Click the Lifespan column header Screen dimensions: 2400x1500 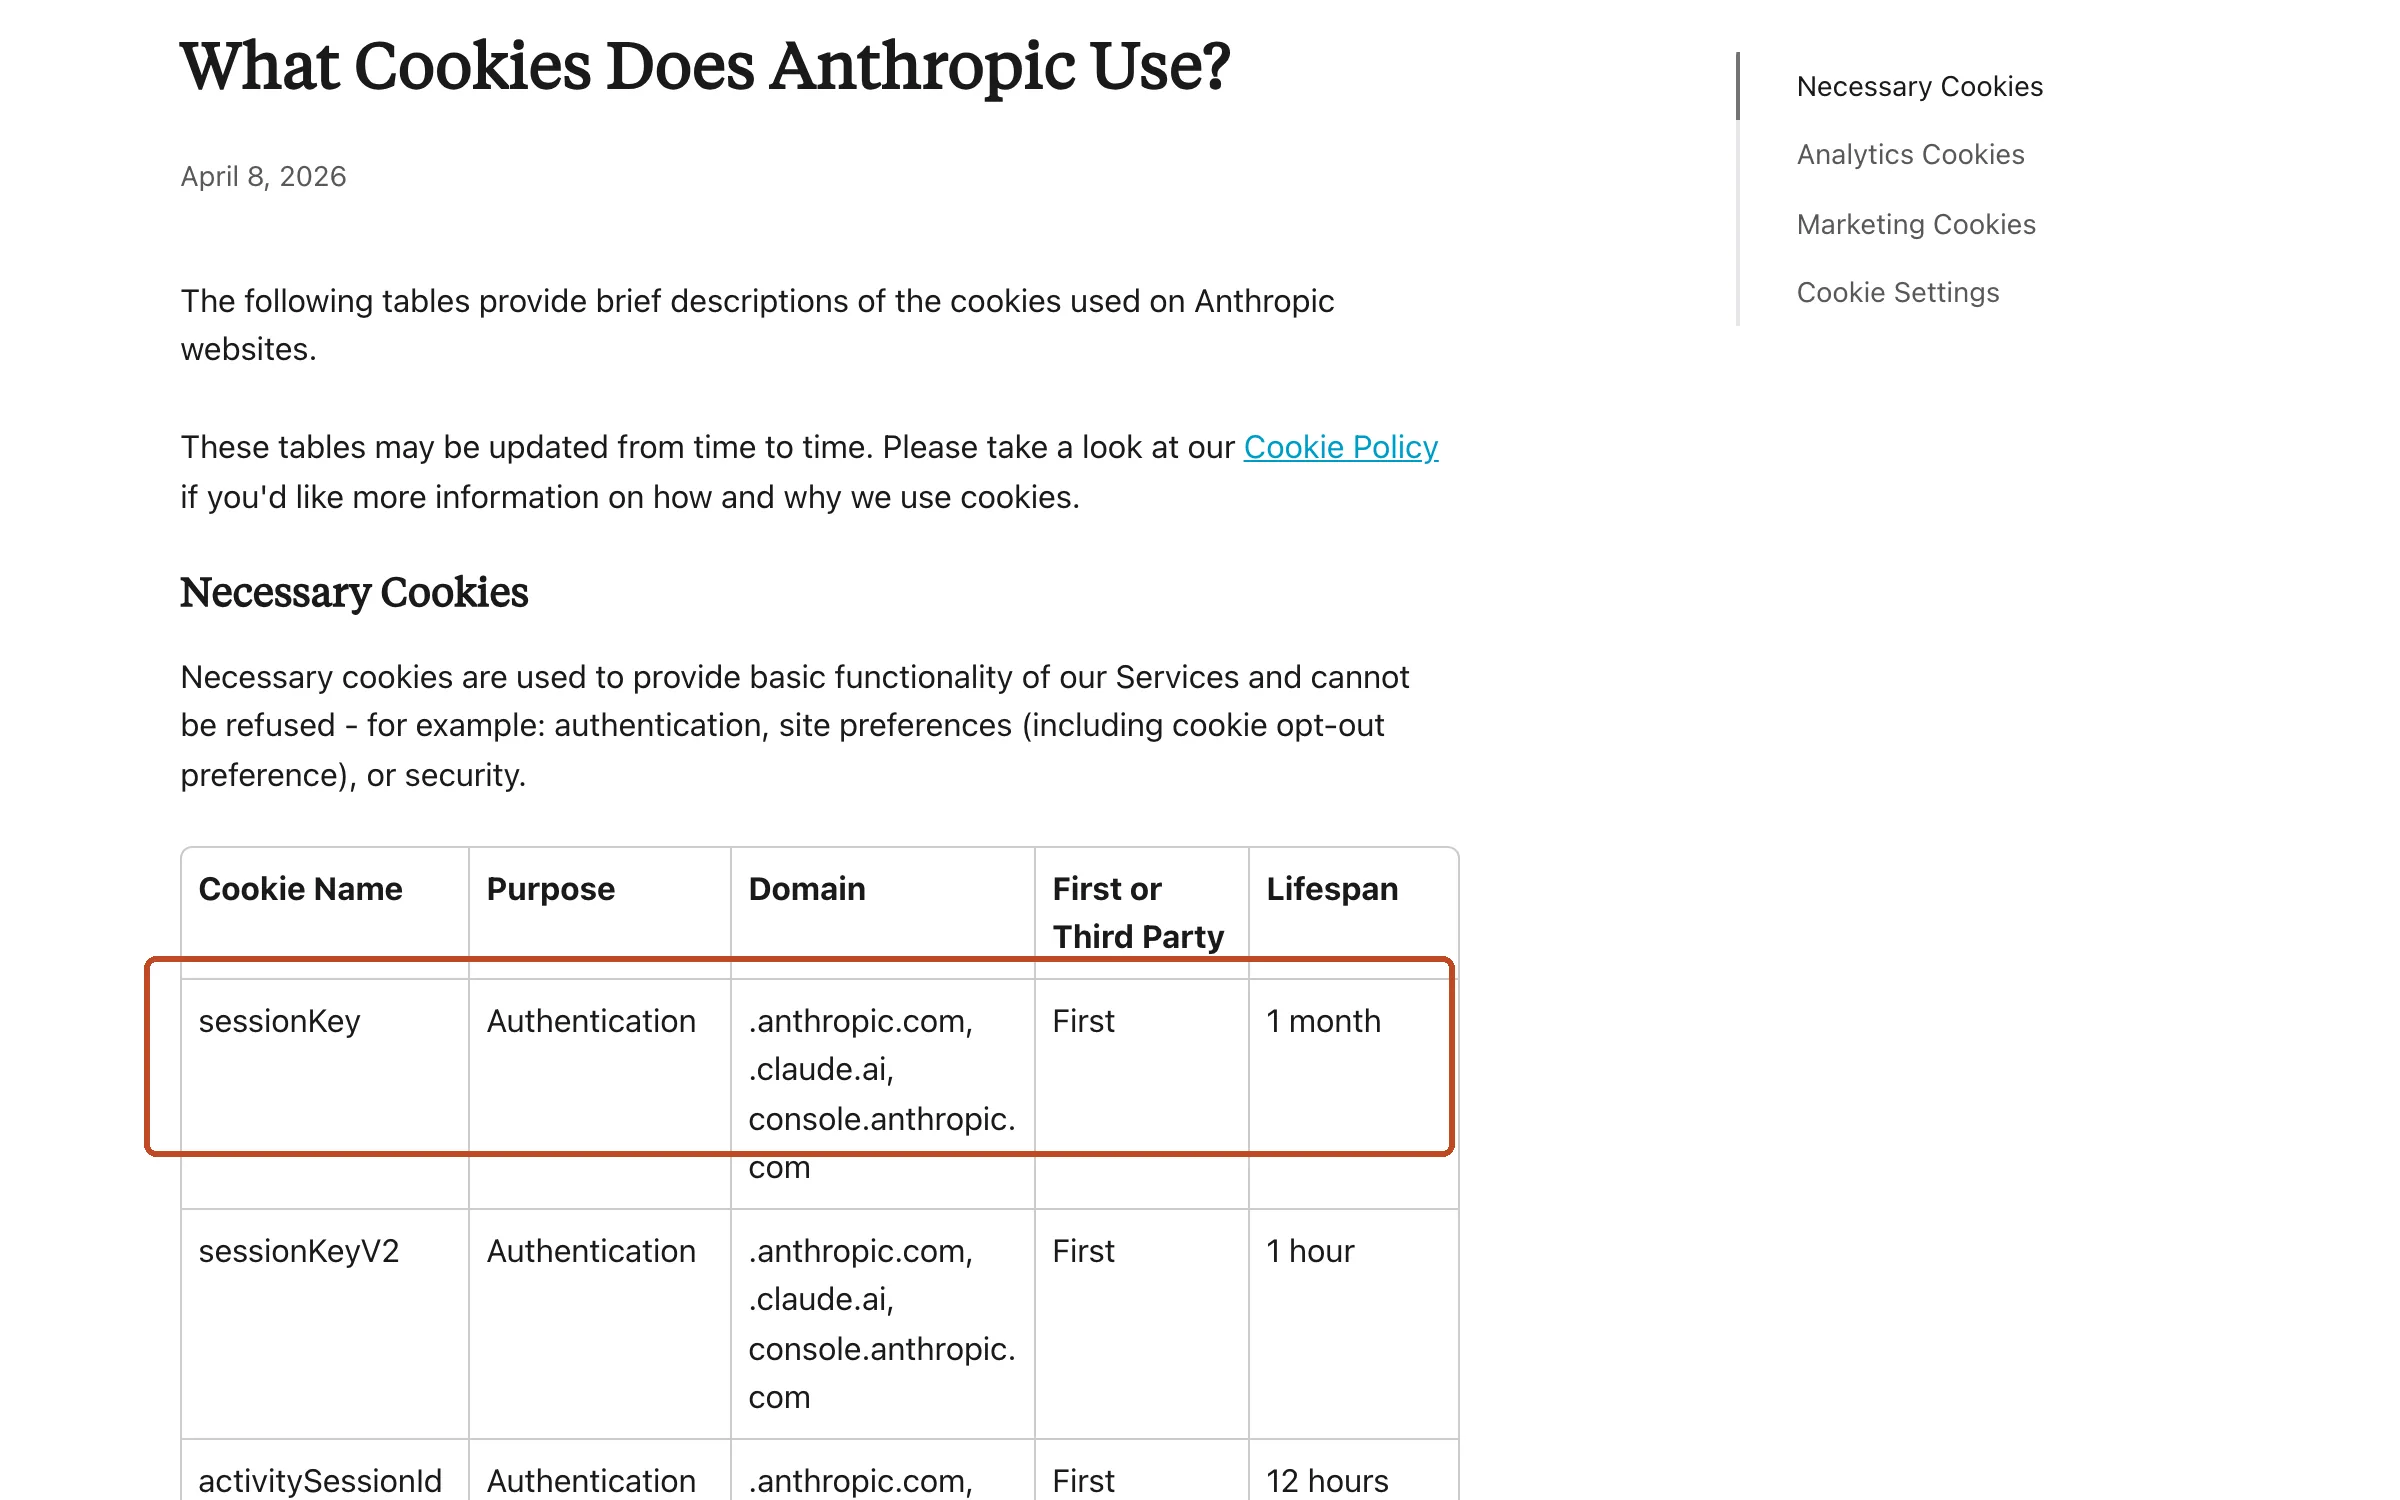[1332, 889]
